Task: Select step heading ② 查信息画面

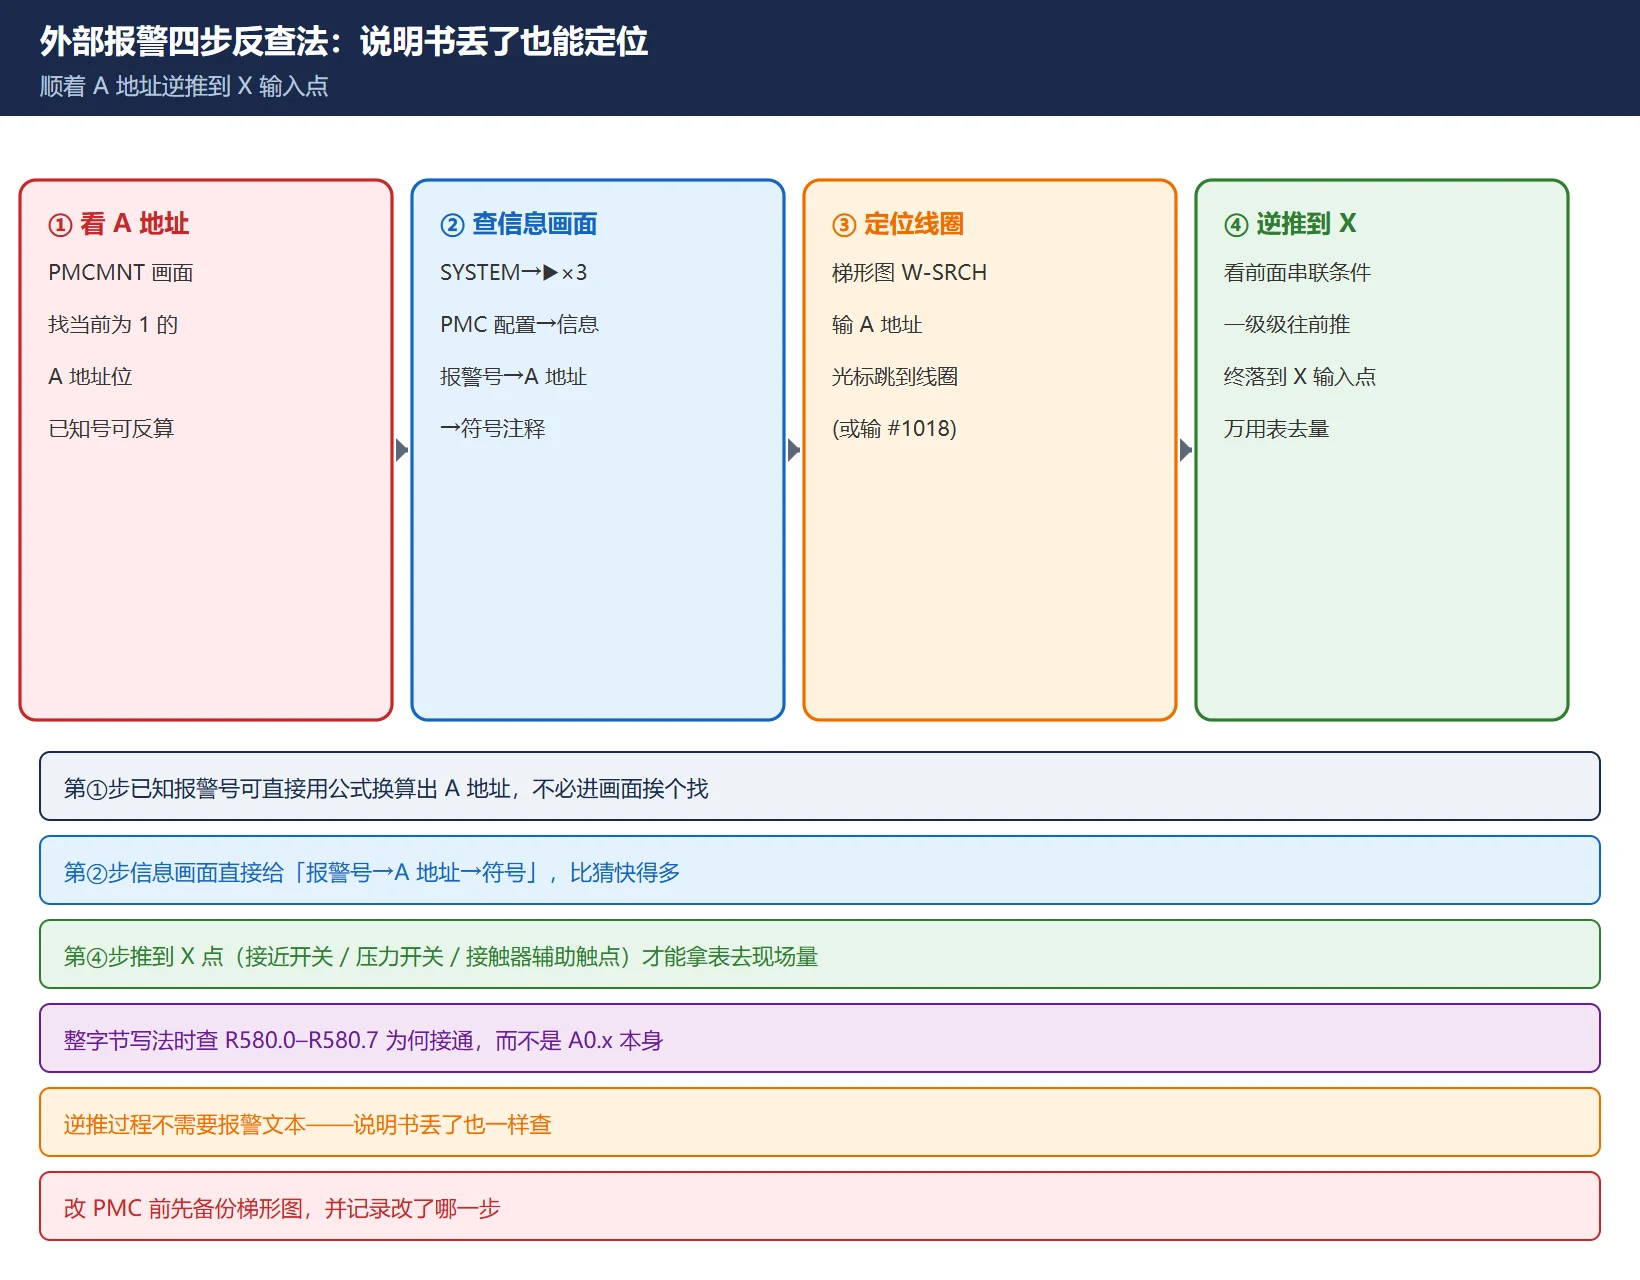Action: coord(518,223)
